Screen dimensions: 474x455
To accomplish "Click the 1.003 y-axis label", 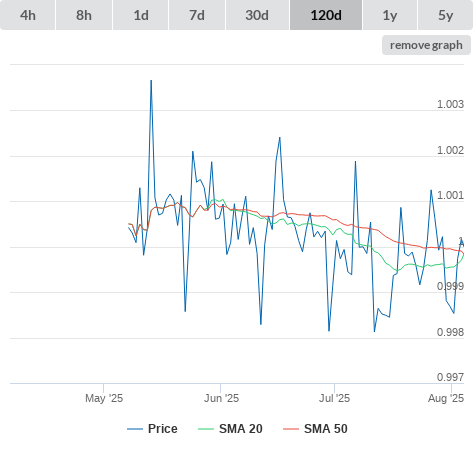I will point(450,104).
